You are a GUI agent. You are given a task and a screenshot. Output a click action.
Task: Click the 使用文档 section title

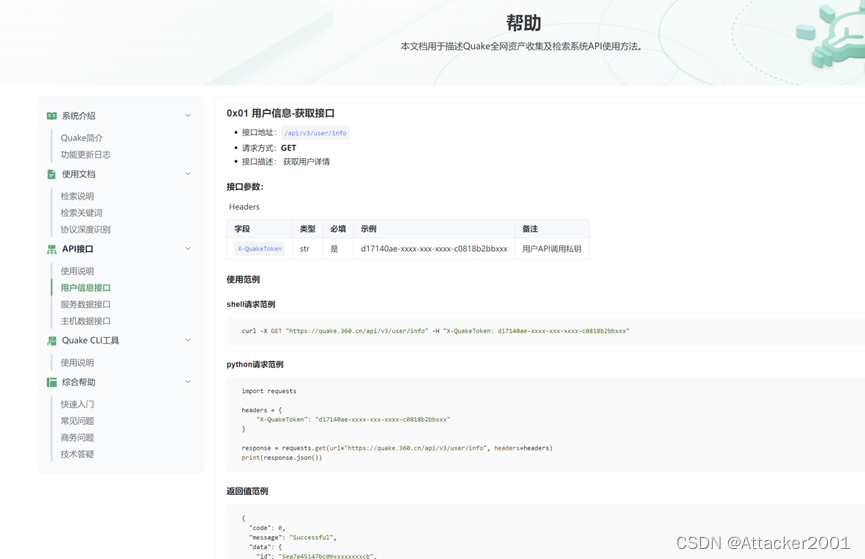(78, 174)
